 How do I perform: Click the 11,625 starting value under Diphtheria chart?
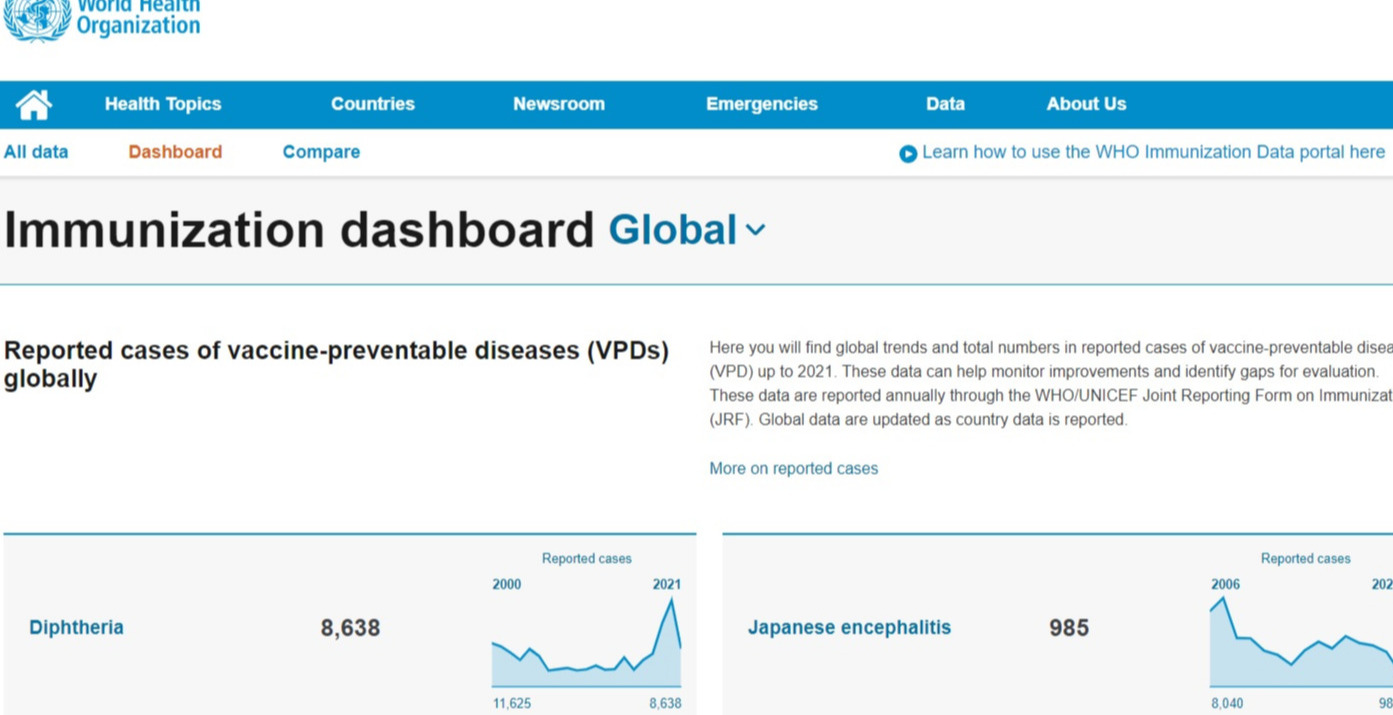[x=512, y=703]
